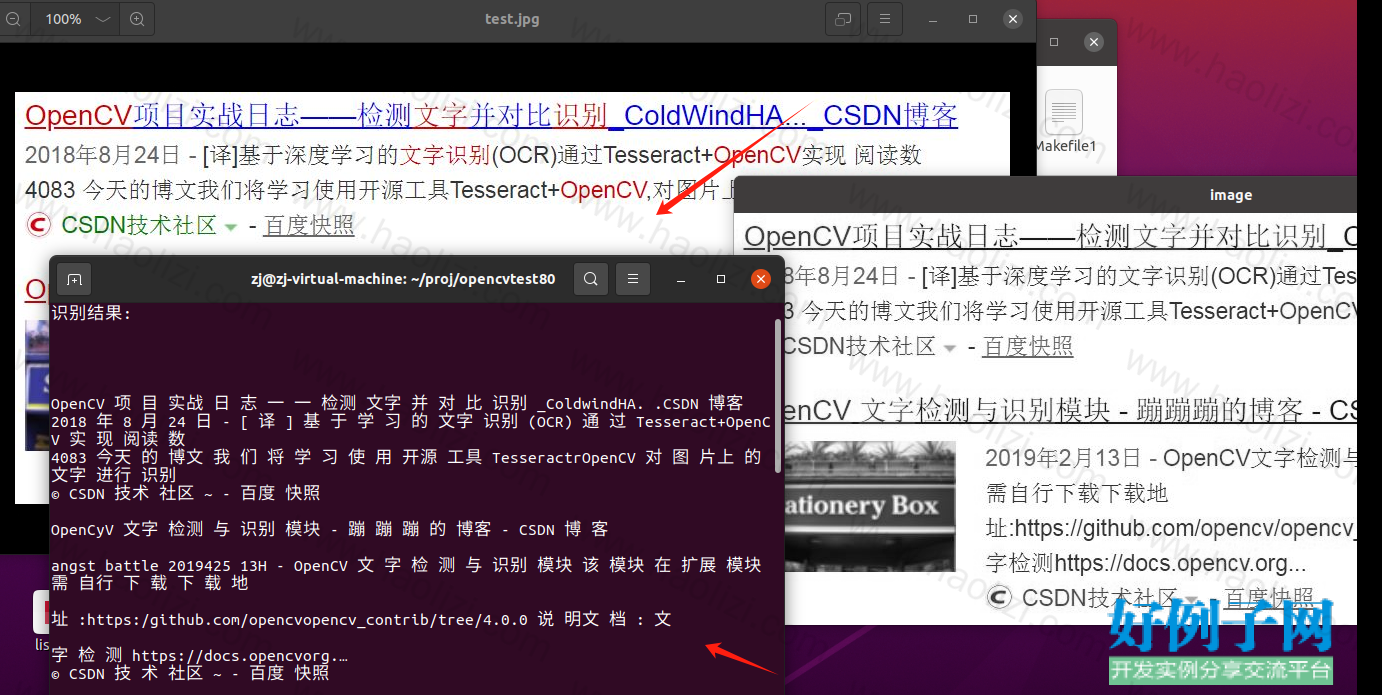This screenshot has height=695, width=1382.
Task: Expand the green arrow beside CSDN技术社区 in test.jpg
Action: [231, 228]
